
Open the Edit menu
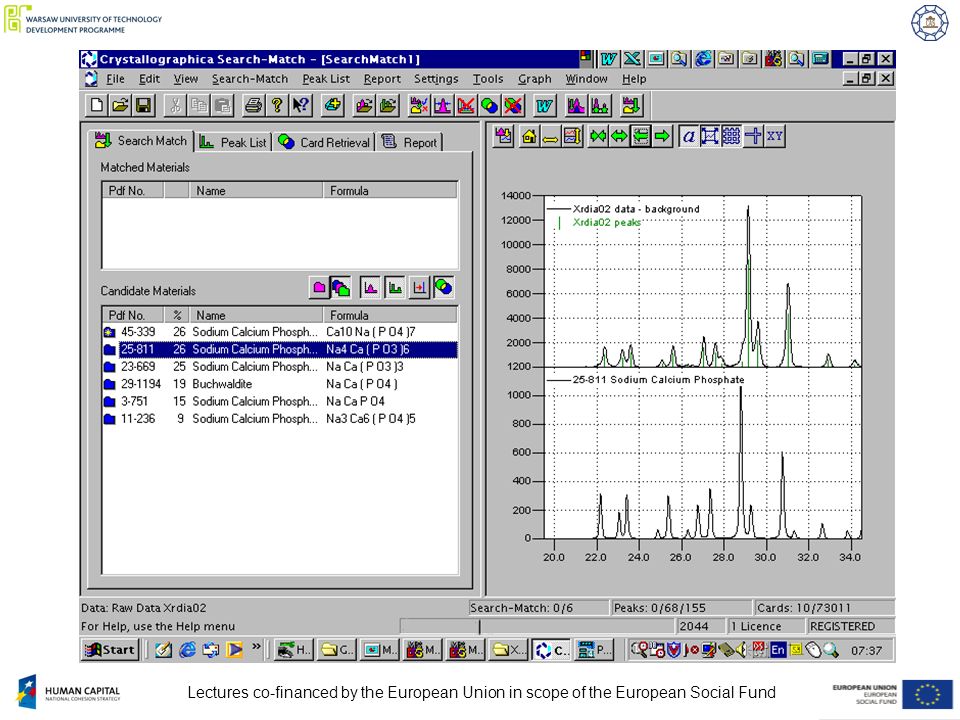(149, 78)
